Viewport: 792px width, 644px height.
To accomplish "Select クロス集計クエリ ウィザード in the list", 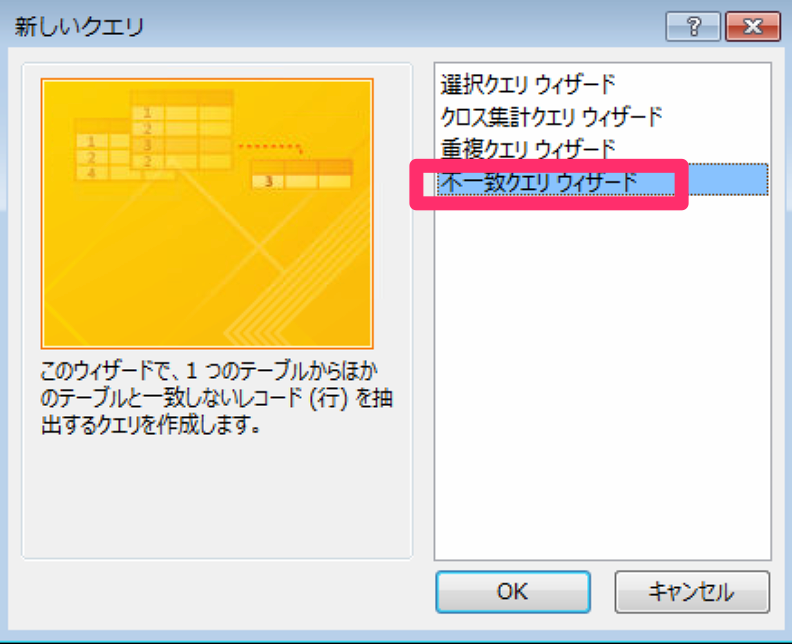I will point(552,117).
